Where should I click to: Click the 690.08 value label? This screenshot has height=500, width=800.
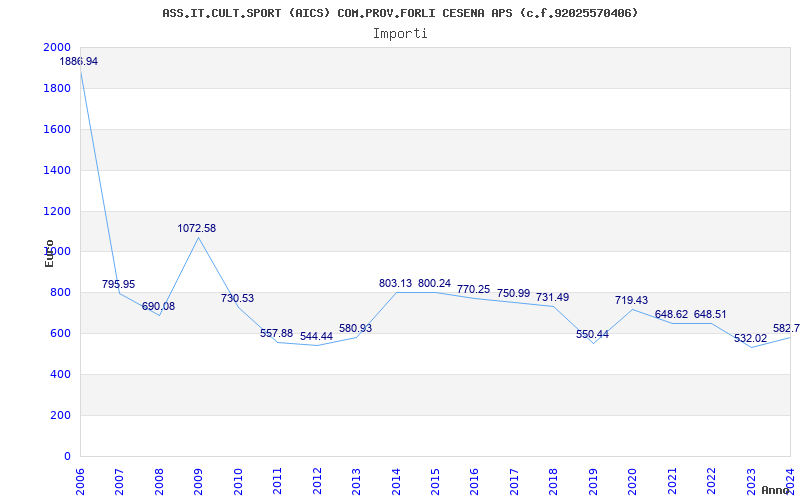pos(158,307)
